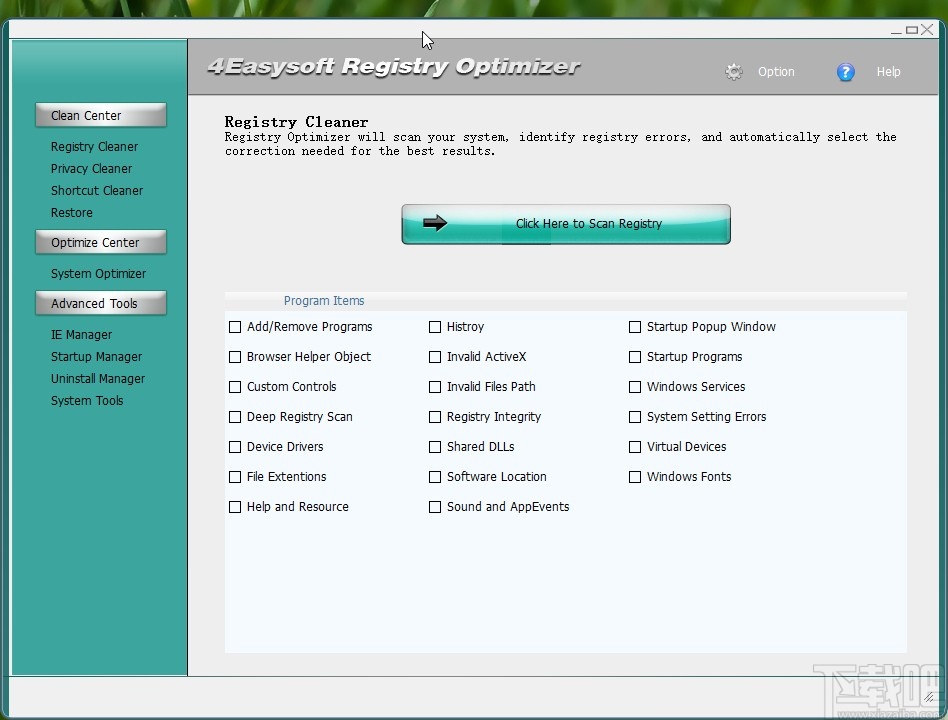
Task: Select Shortcut Cleaner in sidebar
Action: pyautogui.click(x=97, y=190)
